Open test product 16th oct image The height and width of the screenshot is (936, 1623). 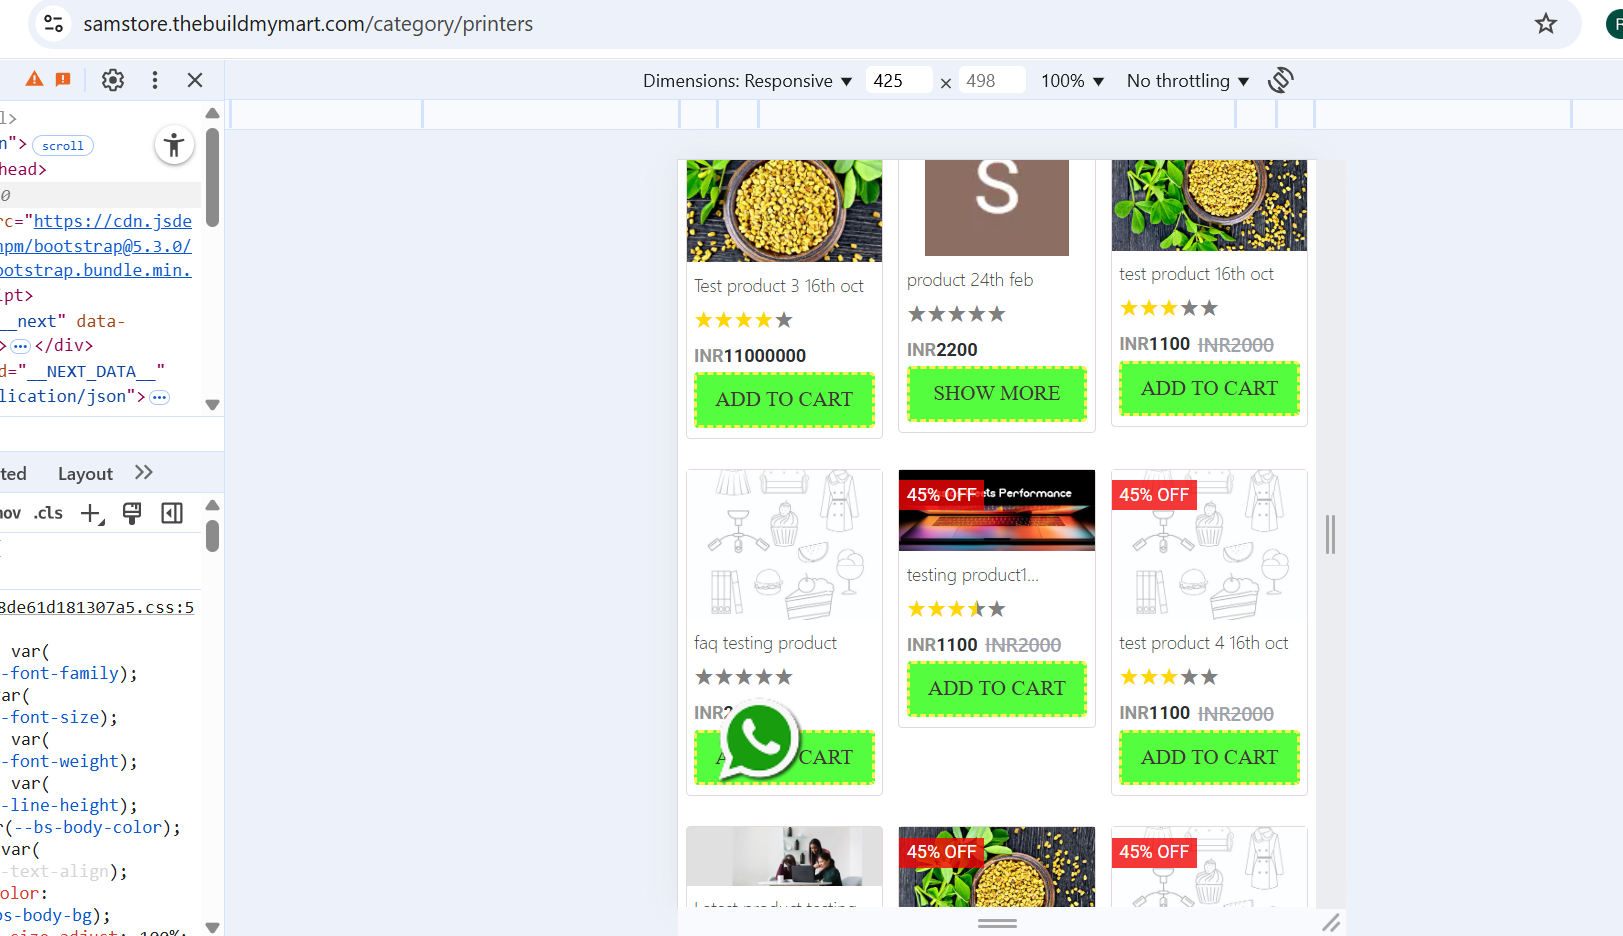[1209, 205]
